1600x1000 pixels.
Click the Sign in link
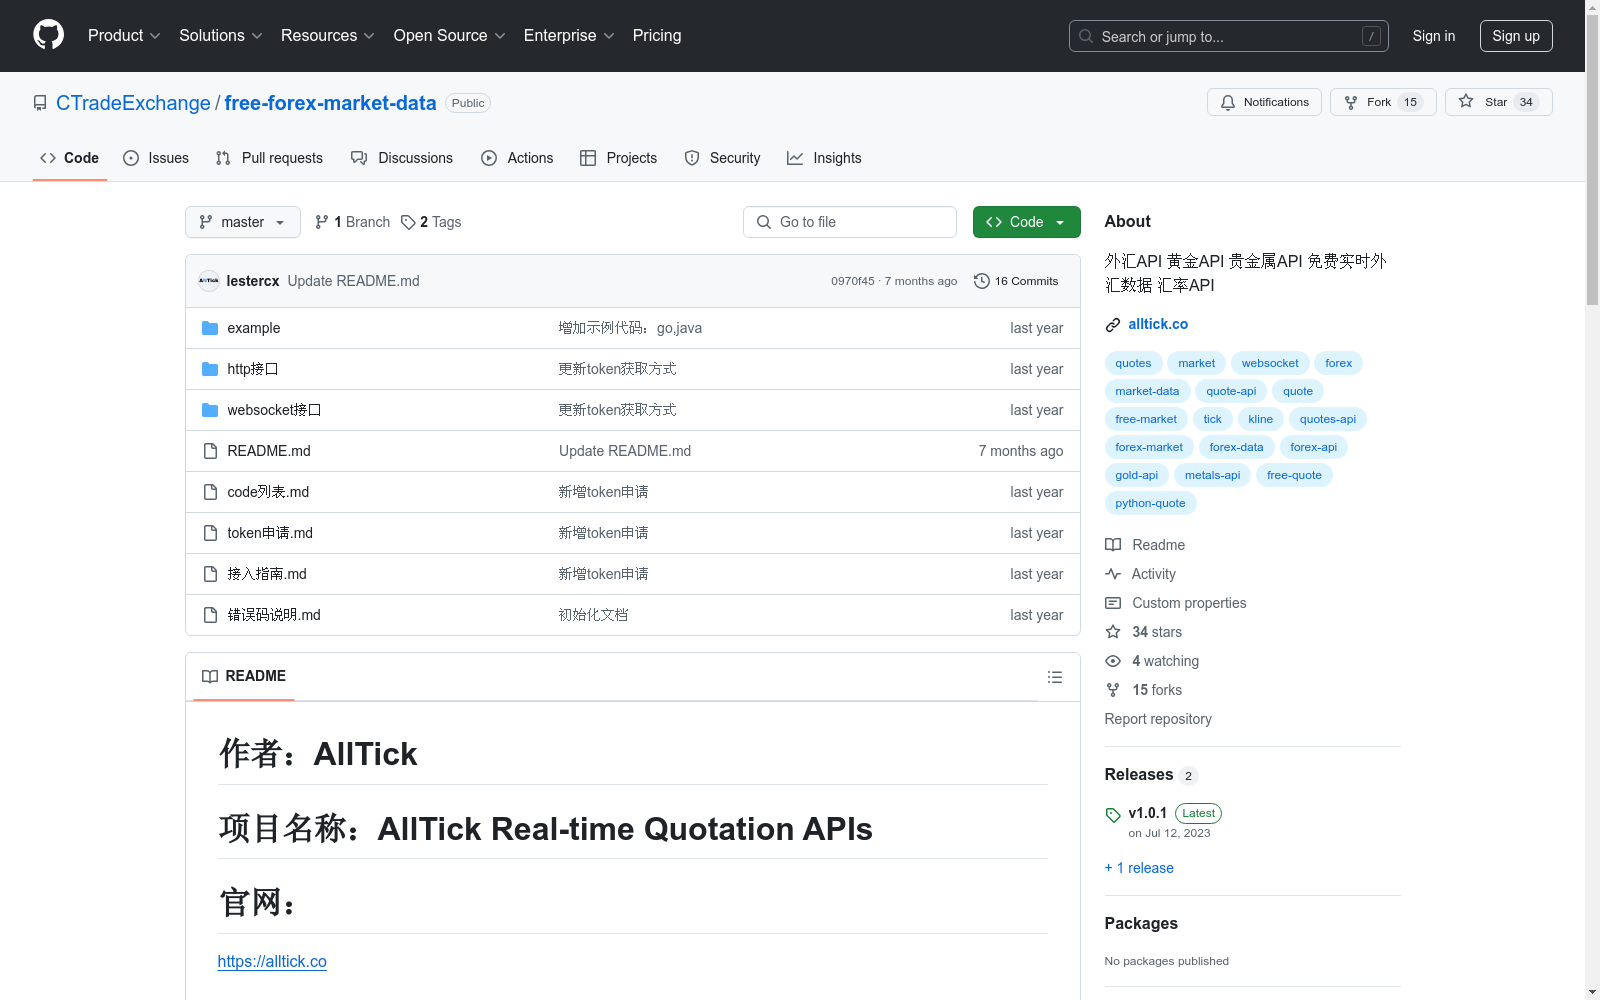1434,36
